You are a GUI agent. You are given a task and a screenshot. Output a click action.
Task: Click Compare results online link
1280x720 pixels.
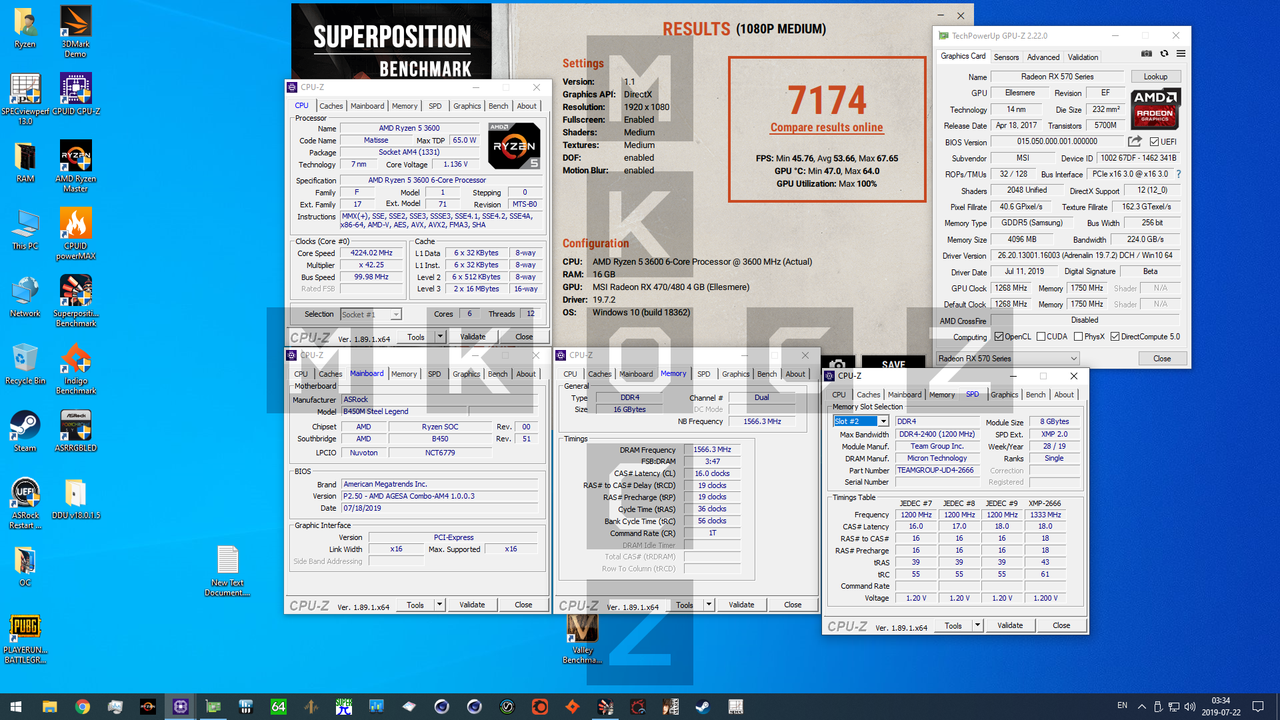click(x=826, y=127)
